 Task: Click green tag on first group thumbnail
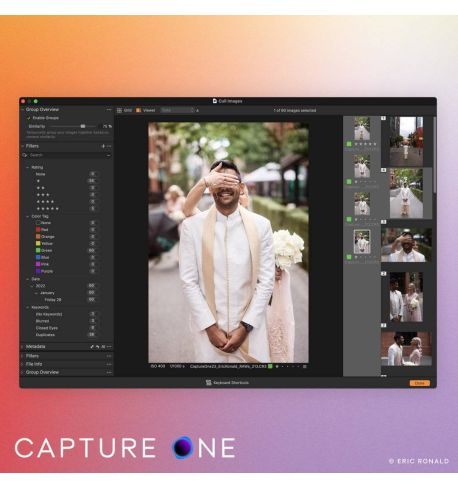pyautogui.click(x=349, y=144)
